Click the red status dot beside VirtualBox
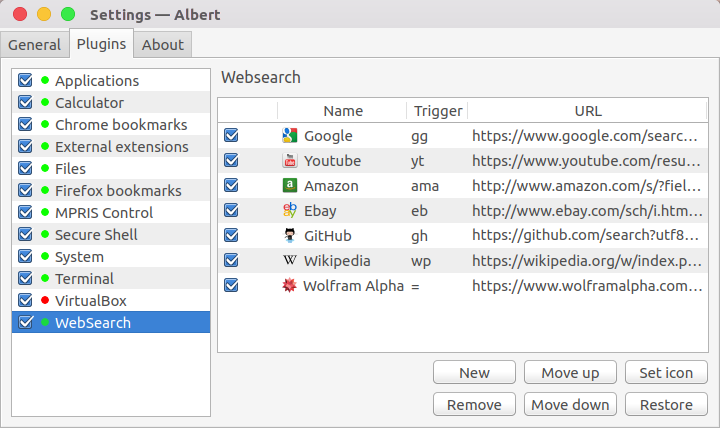This screenshot has height=428, width=720. pos(45,300)
